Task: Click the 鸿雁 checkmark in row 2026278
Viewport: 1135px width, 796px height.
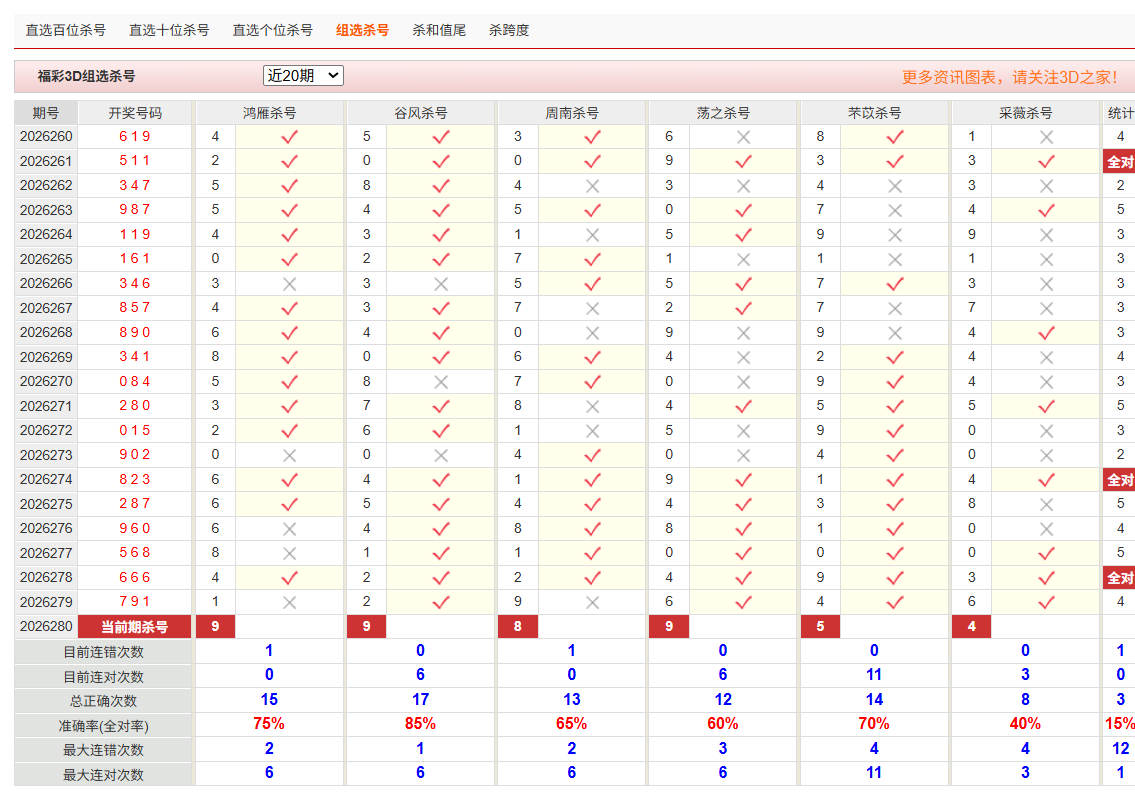Action: [x=290, y=578]
